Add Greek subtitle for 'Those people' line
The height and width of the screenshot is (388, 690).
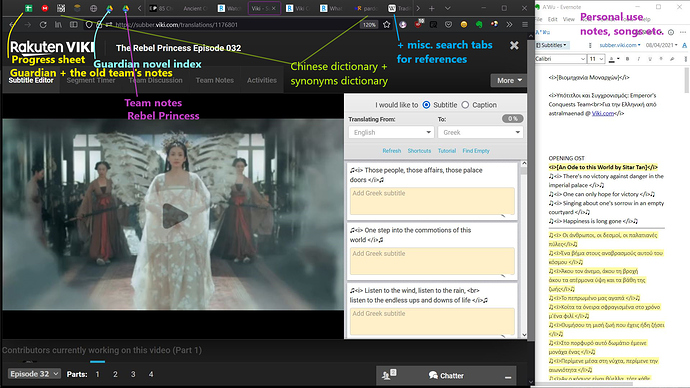pyautogui.click(x=433, y=201)
